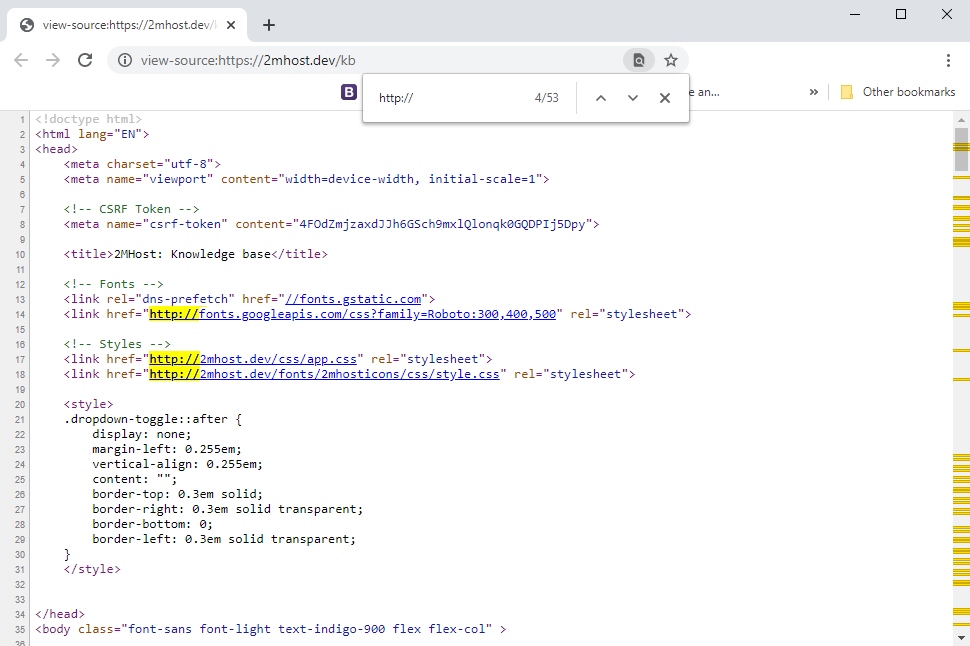Screen dimensions: 970x646
Task: Bookmark this page with star icon
Action: pyautogui.click(x=671, y=60)
